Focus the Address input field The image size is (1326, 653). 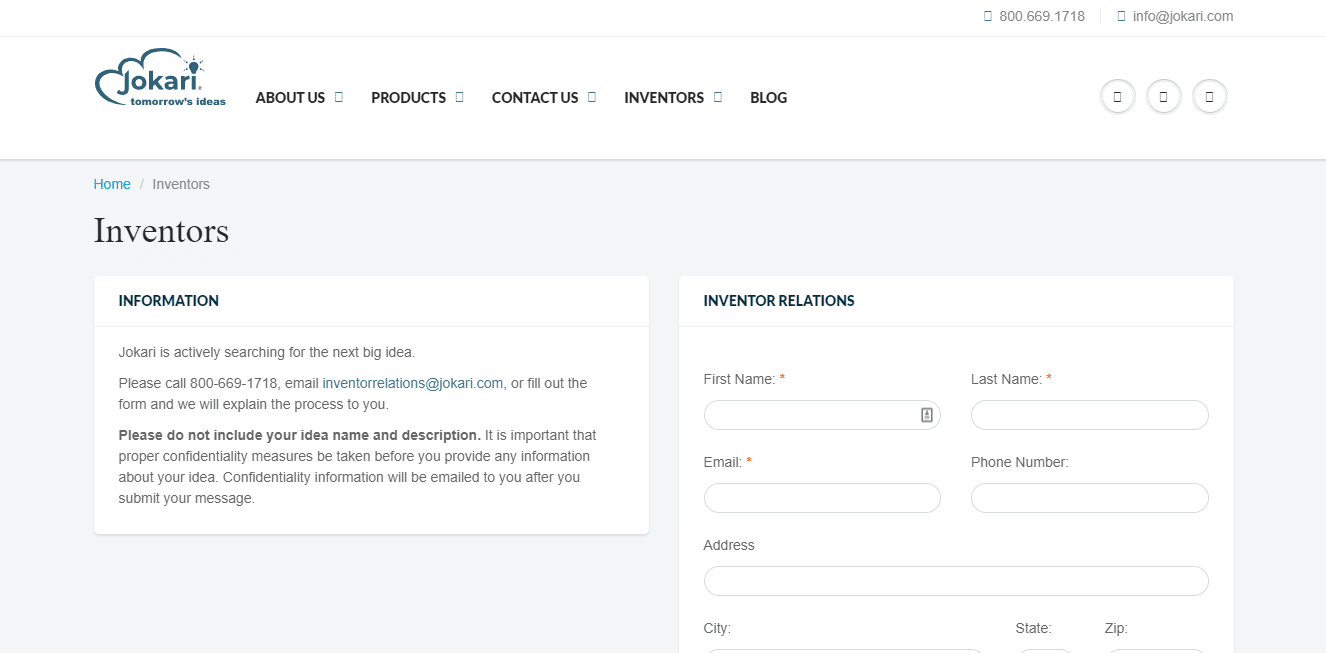pos(956,581)
